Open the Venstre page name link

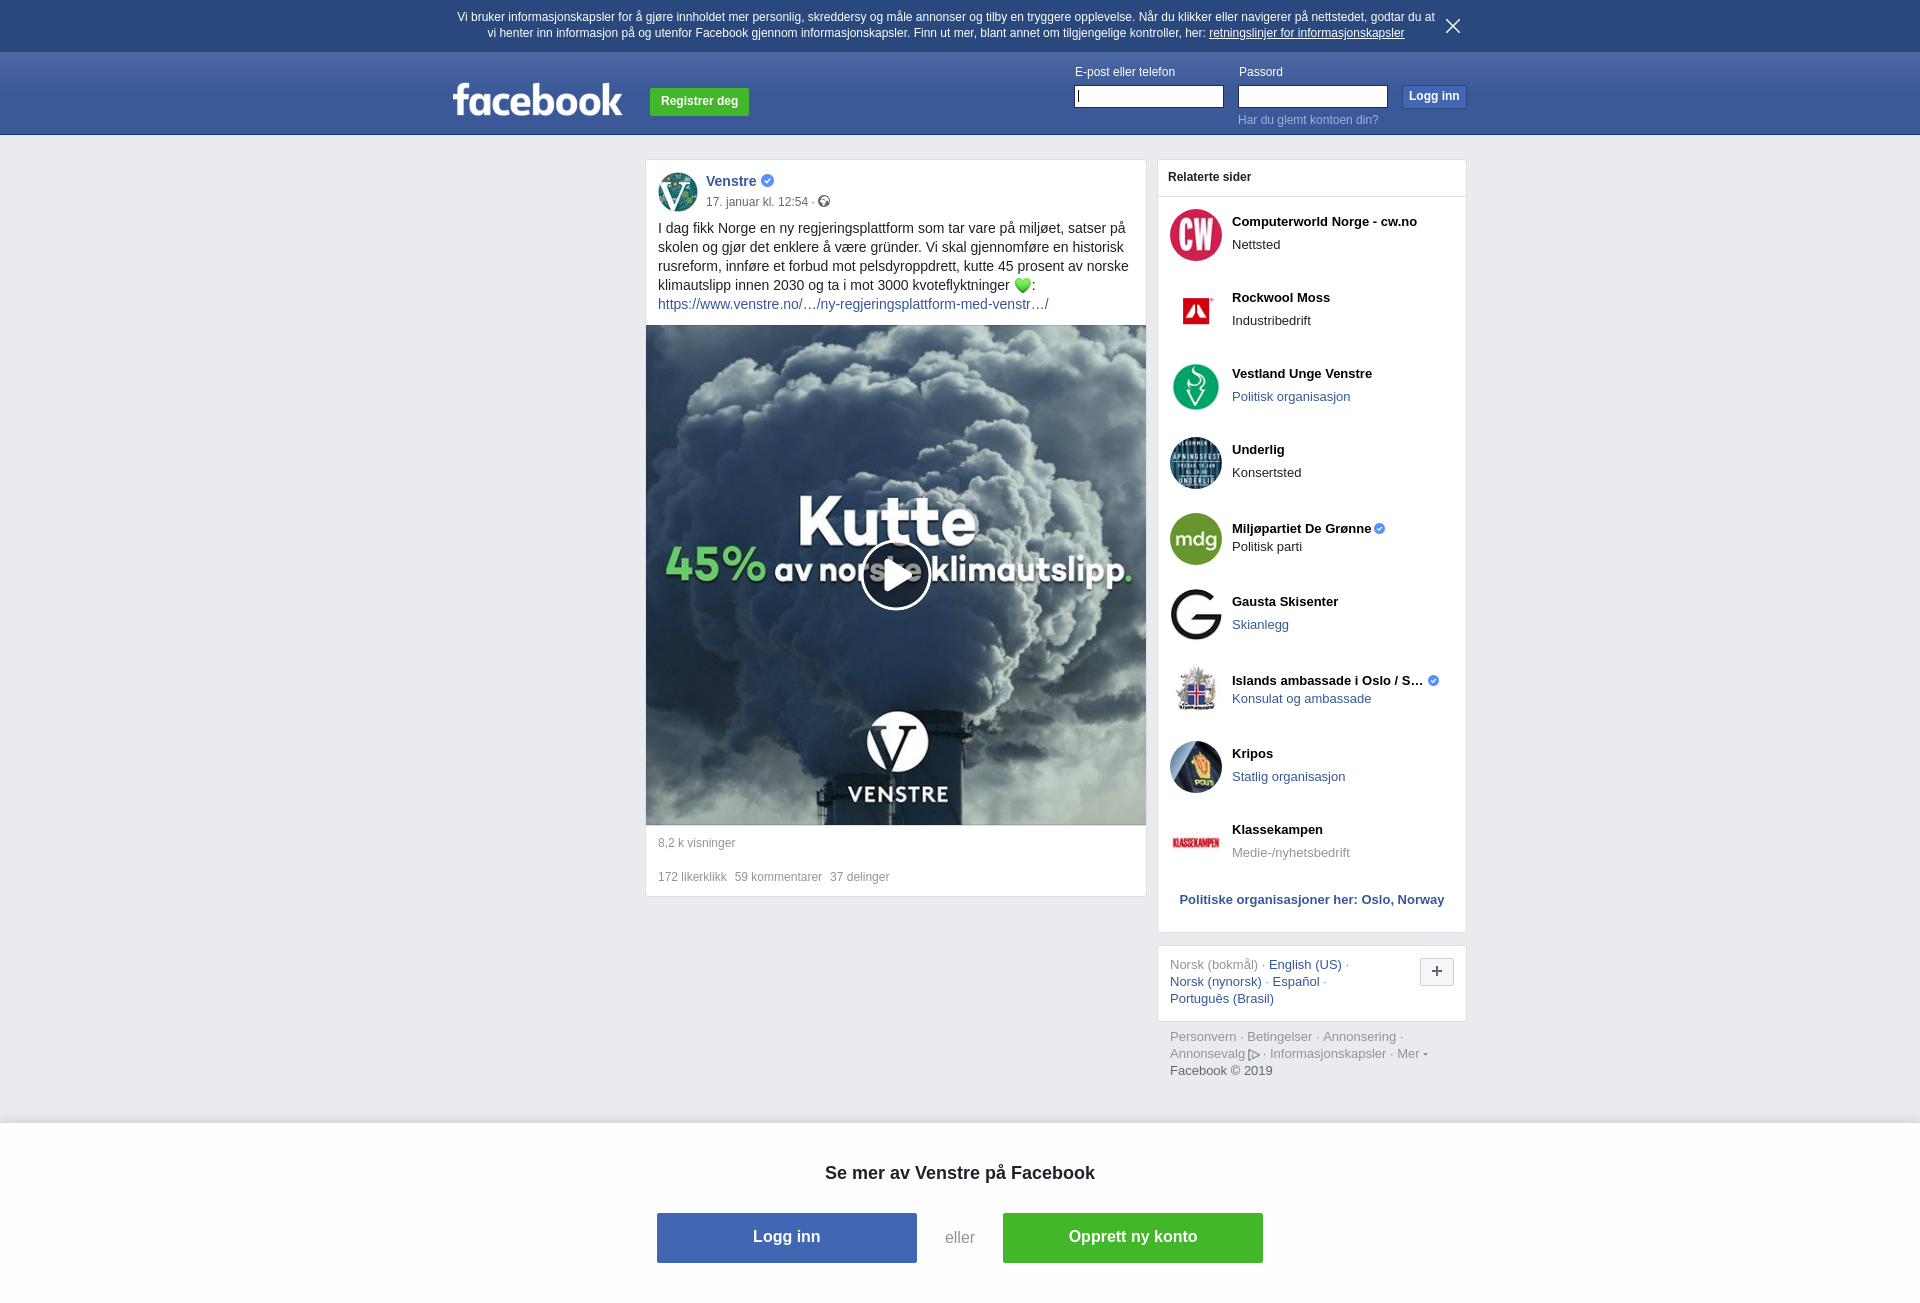pos(731,181)
